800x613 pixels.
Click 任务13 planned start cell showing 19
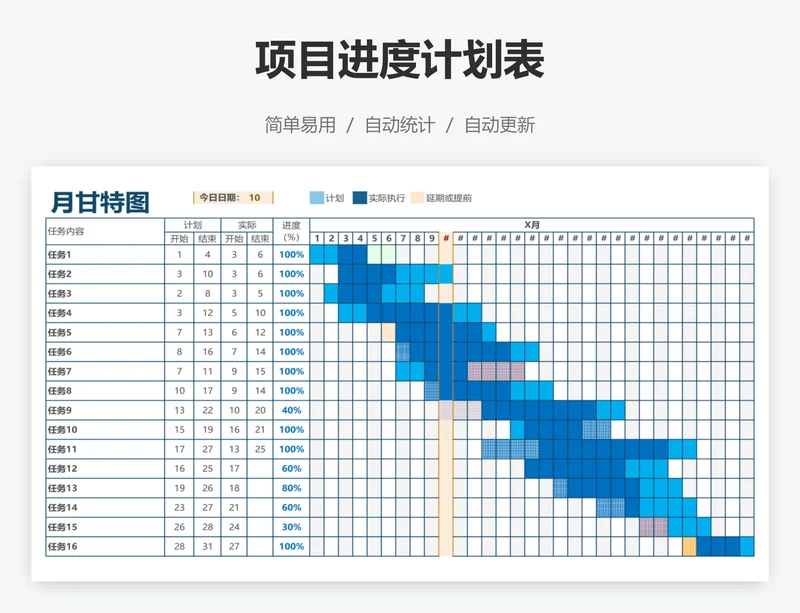179,488
